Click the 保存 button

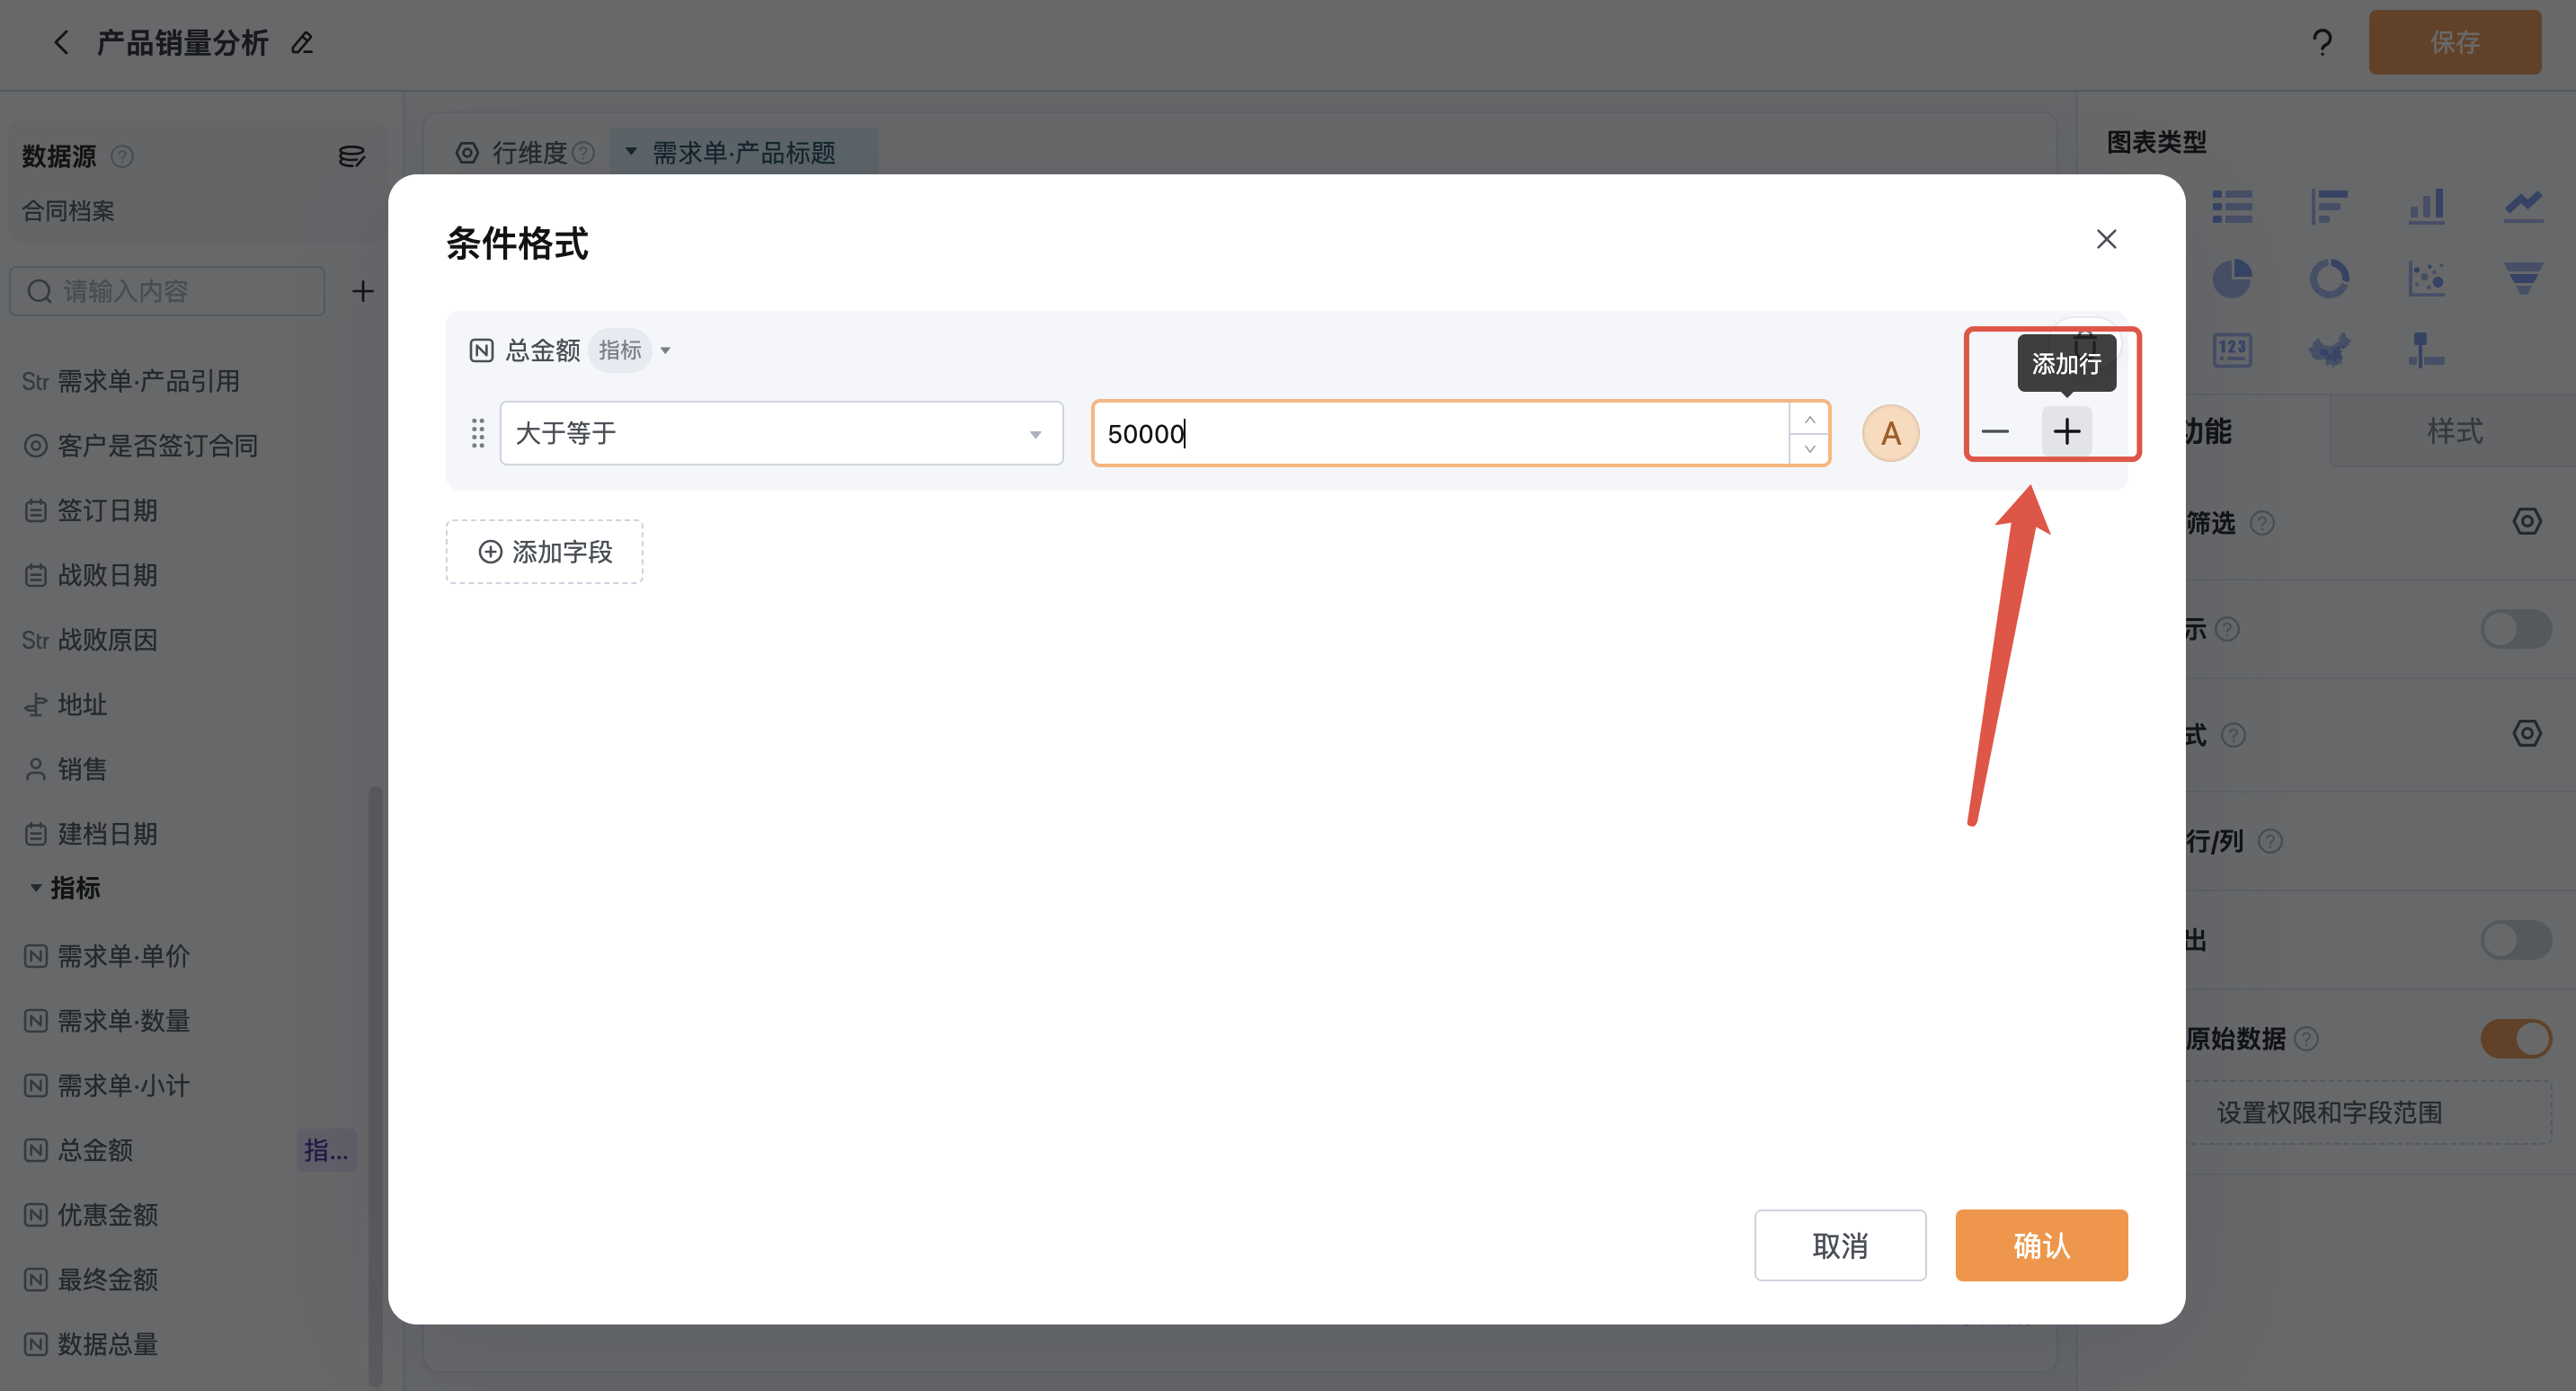pyautogui.click(x=2454, y=42)
